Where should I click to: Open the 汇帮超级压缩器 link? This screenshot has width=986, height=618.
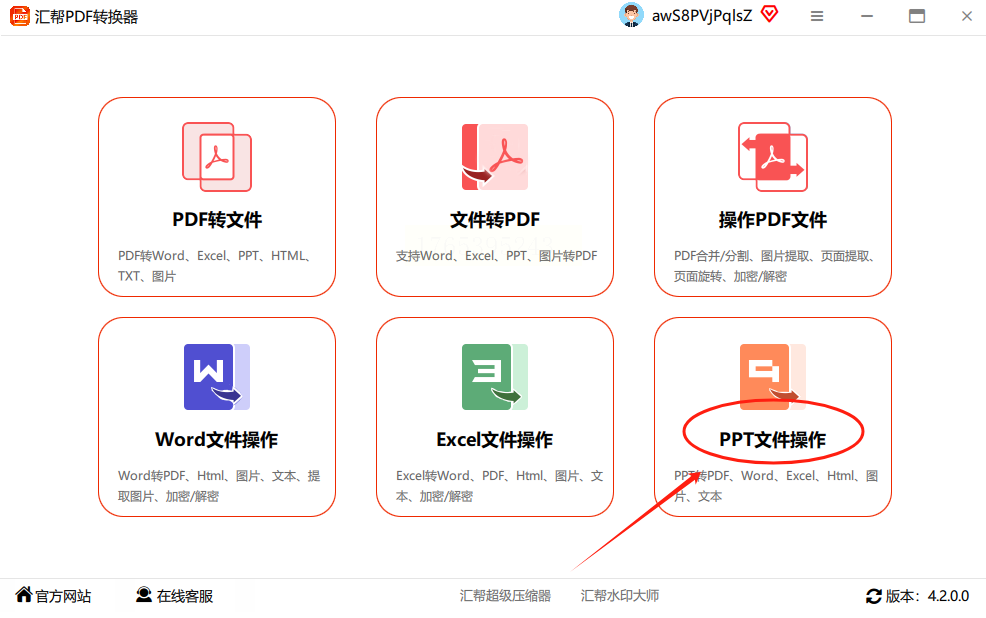[x=505, y=596]
